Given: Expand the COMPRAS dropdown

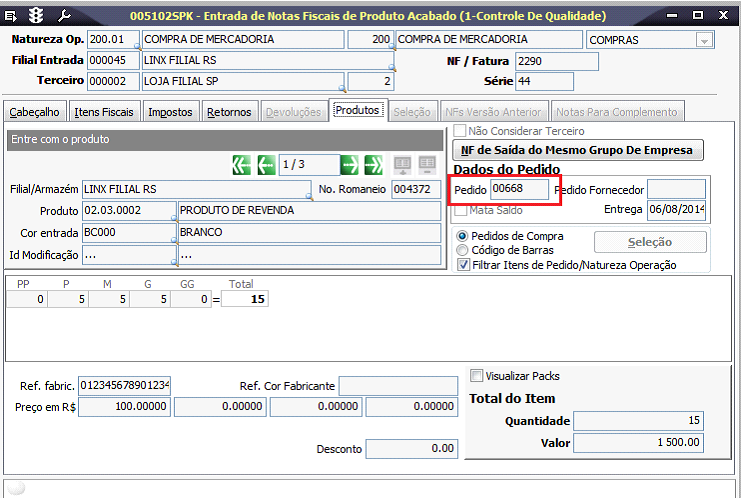Looking at the screenshot, I should (705, 40).
